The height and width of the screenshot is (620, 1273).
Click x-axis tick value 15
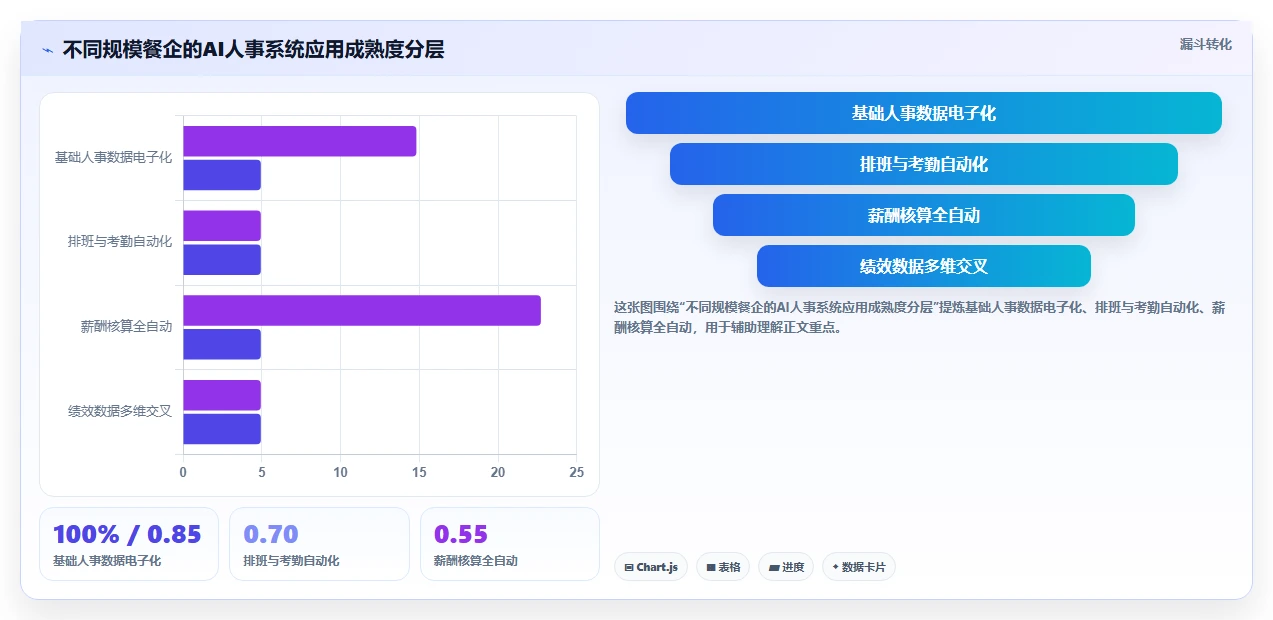(419, 472)
